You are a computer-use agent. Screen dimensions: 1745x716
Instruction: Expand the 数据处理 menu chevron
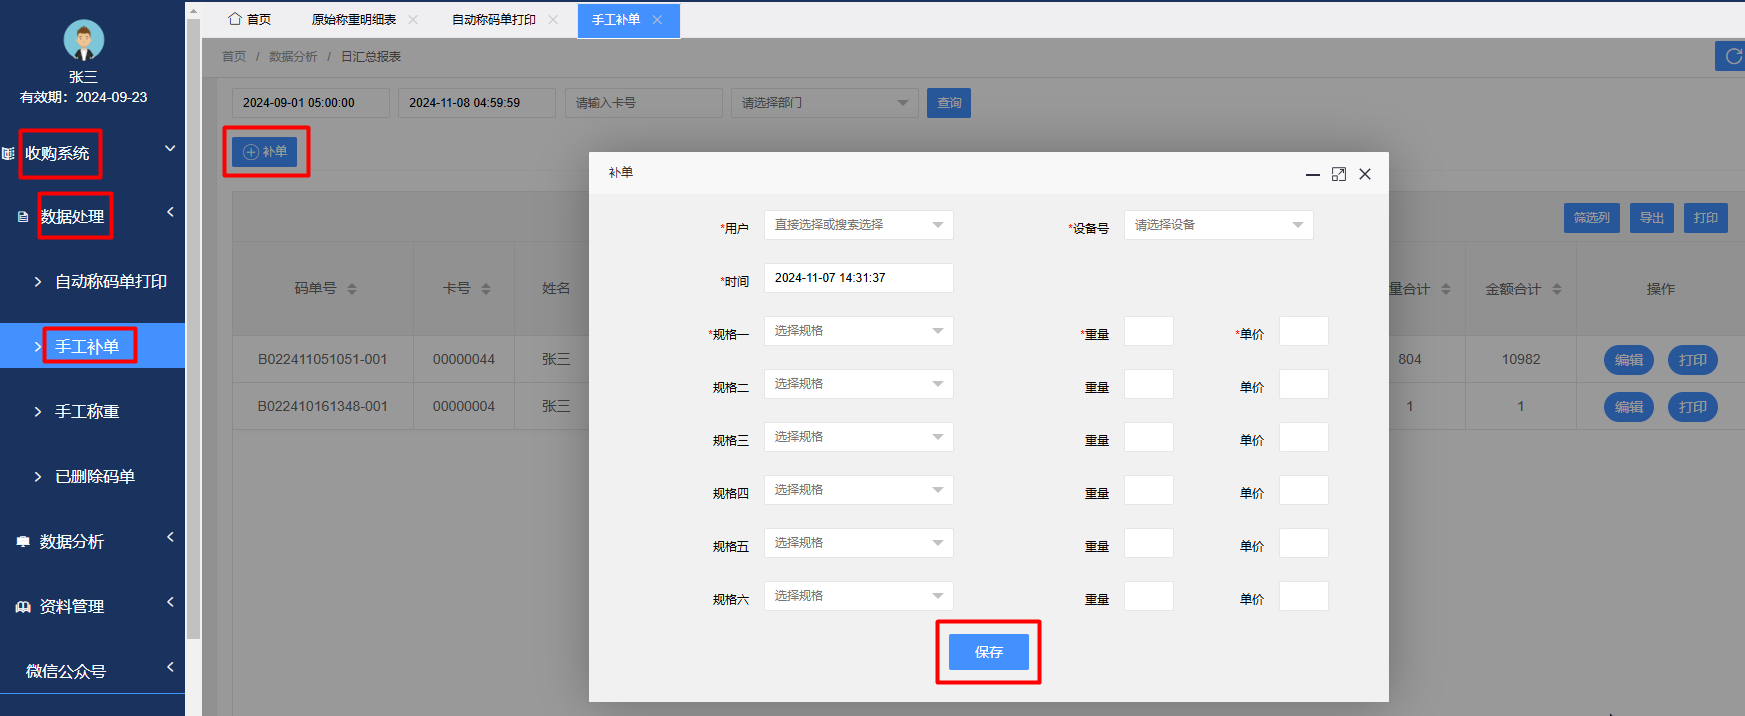(170, 212)
